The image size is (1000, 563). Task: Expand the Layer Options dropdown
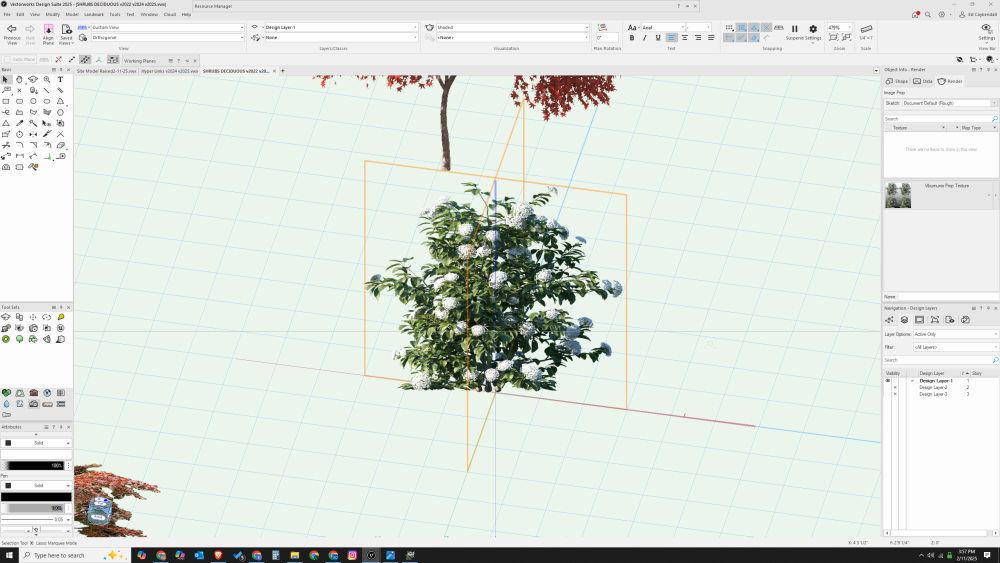[x=955, y=334]
